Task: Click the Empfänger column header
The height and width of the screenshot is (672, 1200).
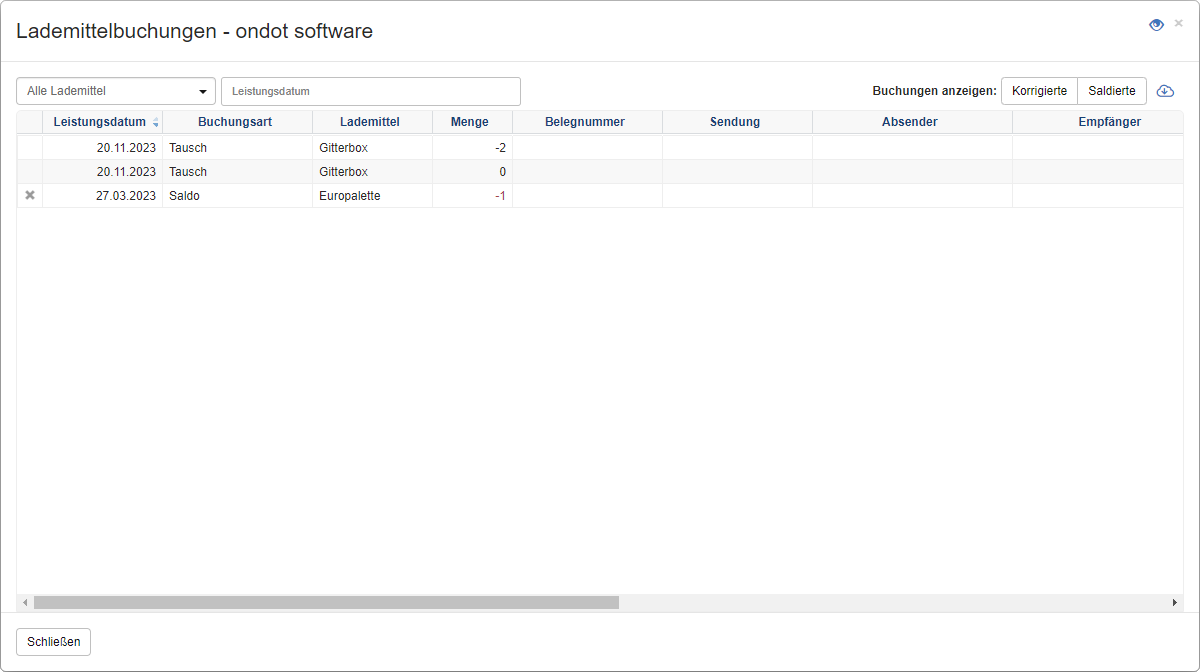Action: click(1109, 122)
